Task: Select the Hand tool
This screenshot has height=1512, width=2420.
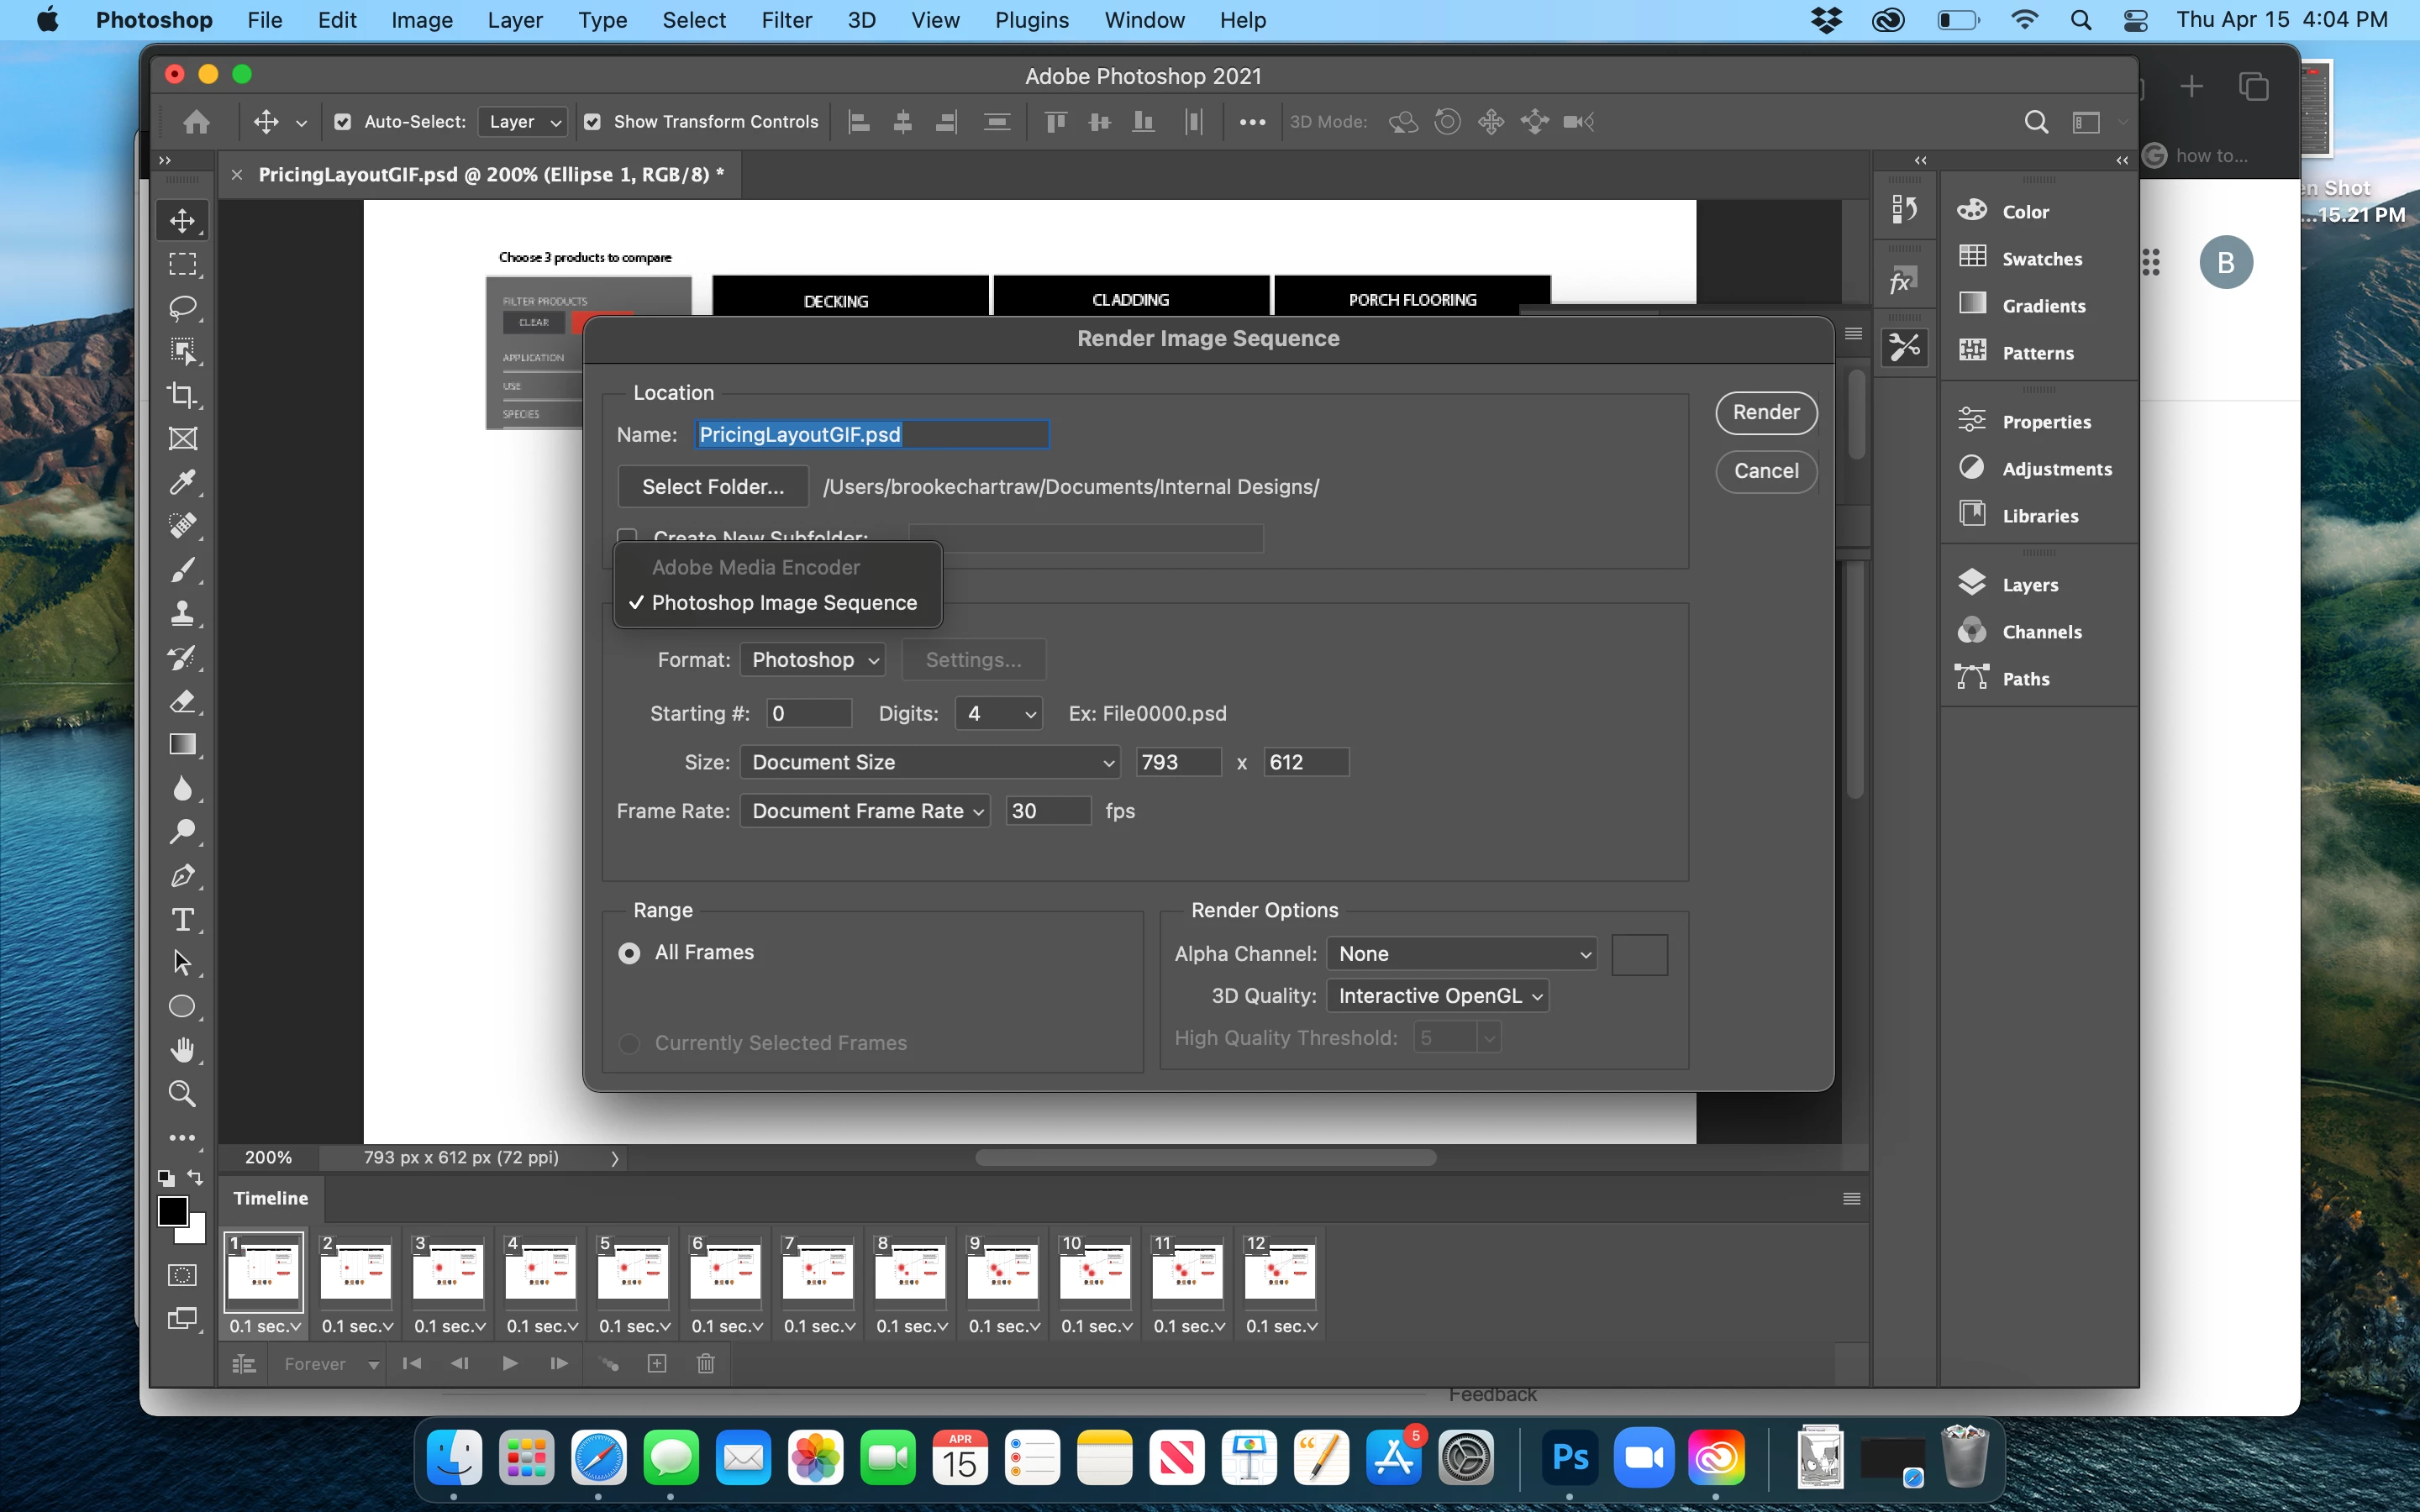Action: coord(182,1050)
